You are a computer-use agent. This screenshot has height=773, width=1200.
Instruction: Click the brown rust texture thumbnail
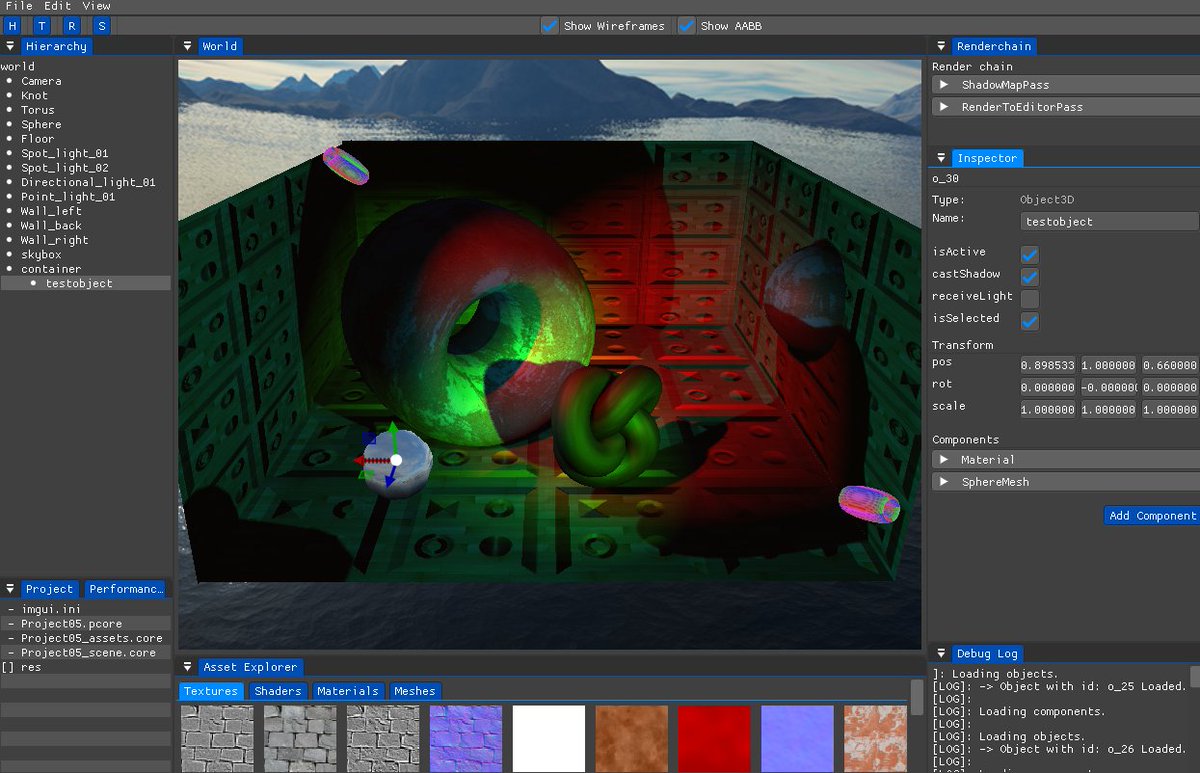(x=631, y=739)
